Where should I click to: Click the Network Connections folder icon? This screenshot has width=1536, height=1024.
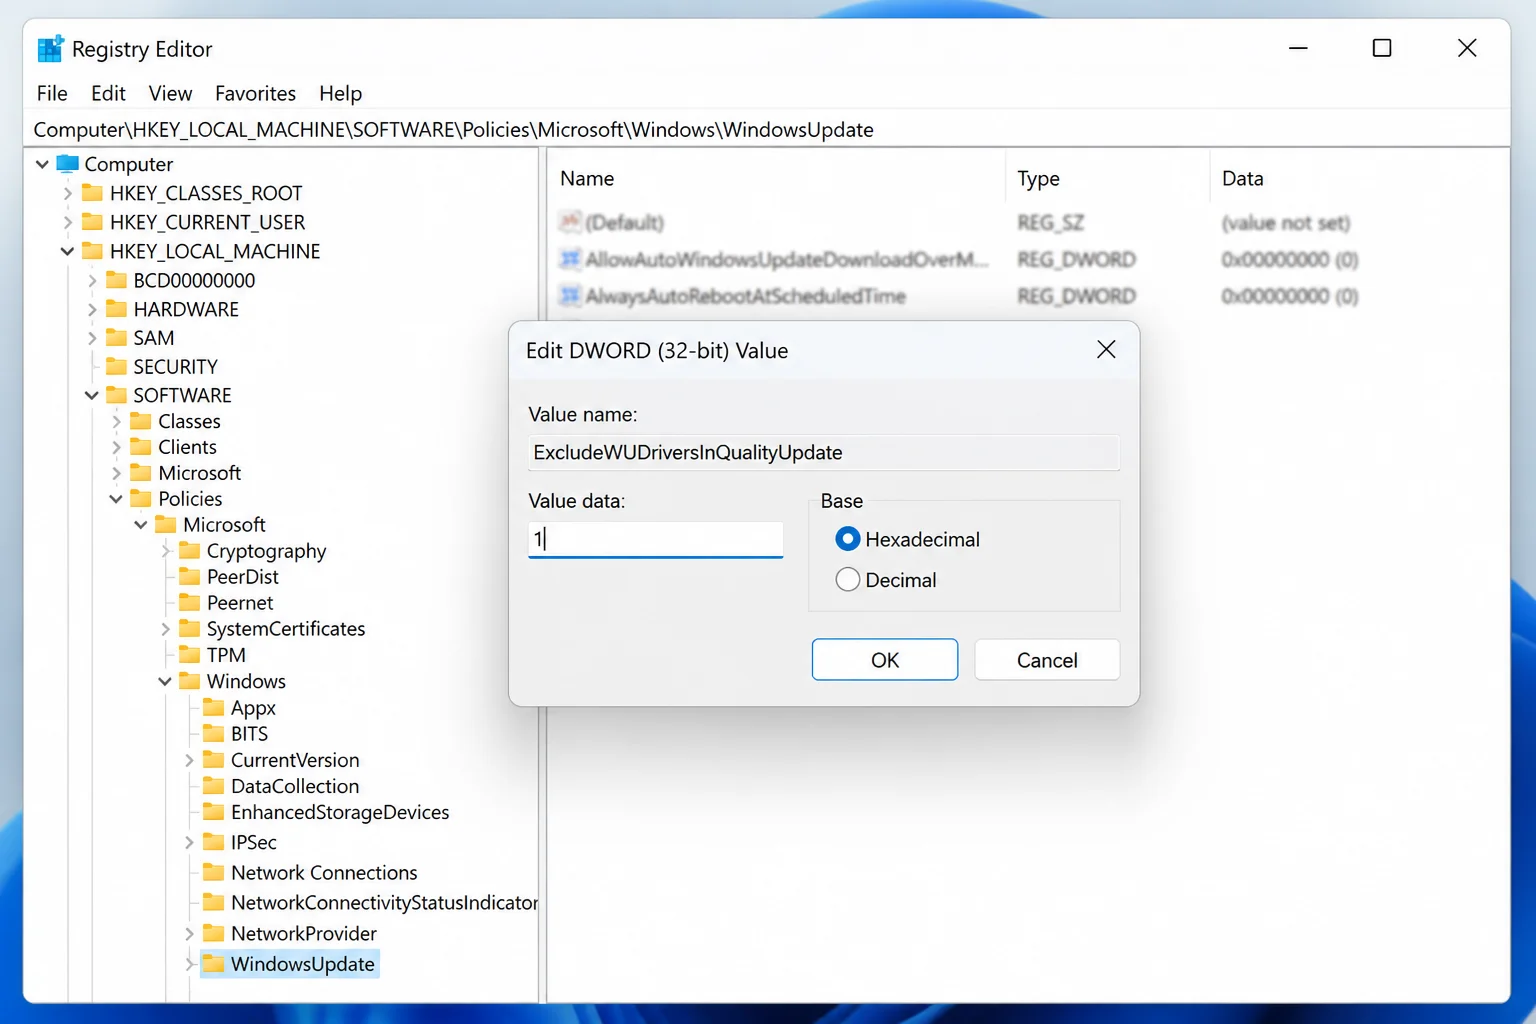(x=213, y=872)
